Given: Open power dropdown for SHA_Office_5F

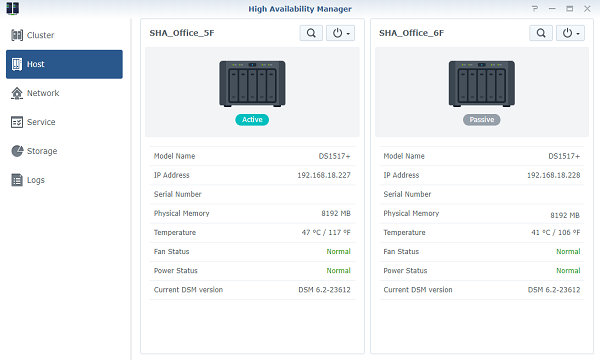Looking at the screenshot, I should click(341, 33).
